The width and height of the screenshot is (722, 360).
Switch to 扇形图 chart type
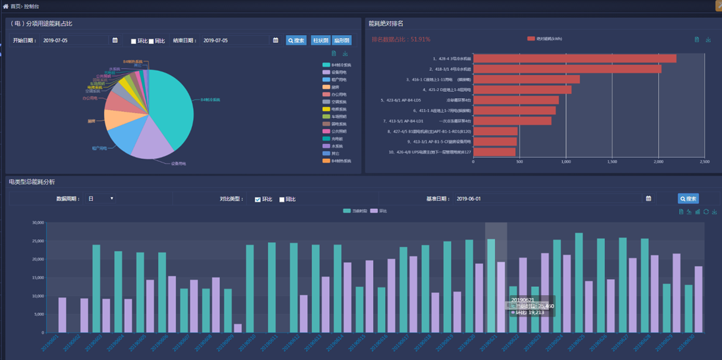[x=342, y=41]
